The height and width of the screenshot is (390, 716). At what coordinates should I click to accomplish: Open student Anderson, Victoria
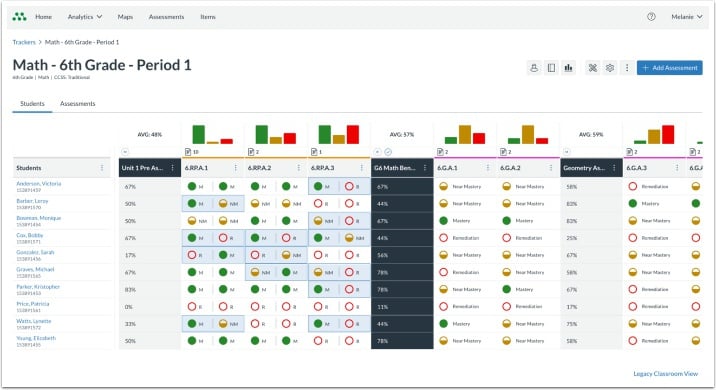pos(38,184)
